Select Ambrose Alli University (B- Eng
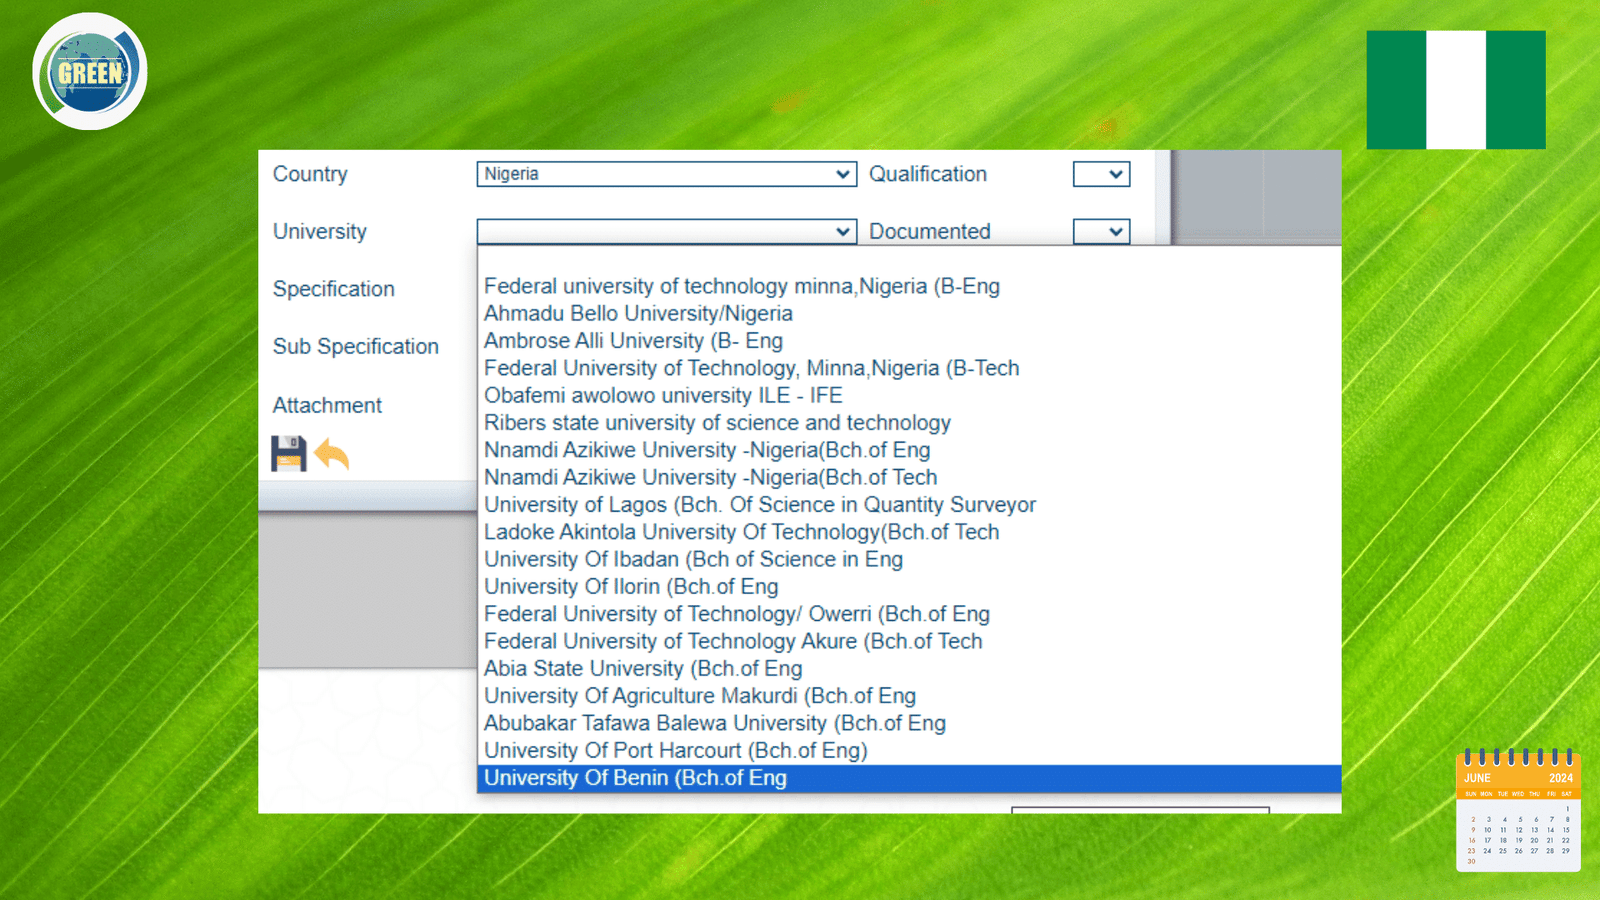Viewport: 1600px width, 900px height. pyautogui.click(x=633, y=341)
